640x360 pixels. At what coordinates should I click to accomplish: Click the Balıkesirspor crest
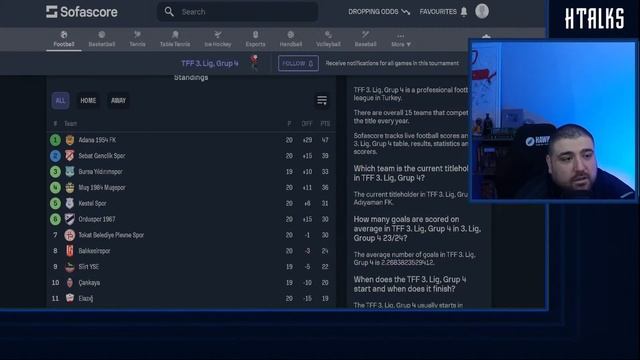[70, 251]
